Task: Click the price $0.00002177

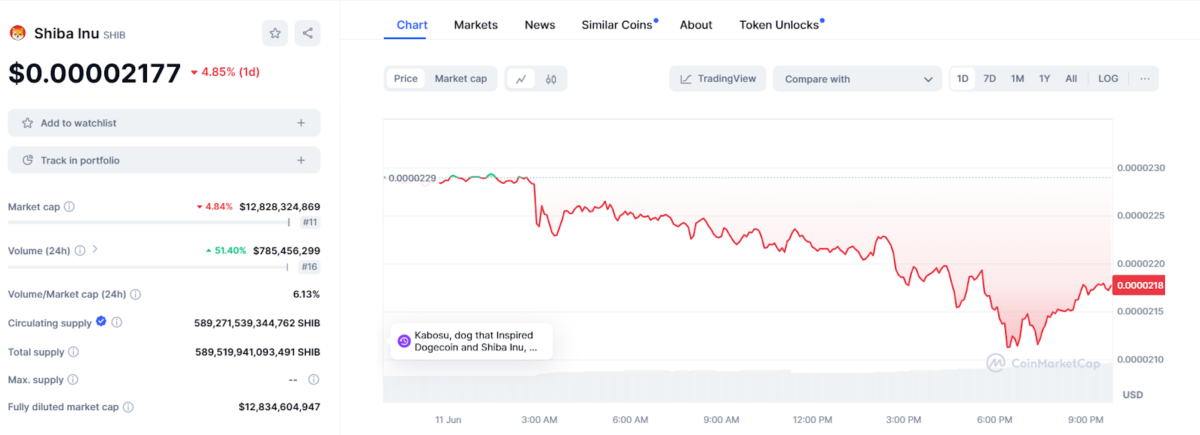Action: pyautogui.click(x=95, y=73)
